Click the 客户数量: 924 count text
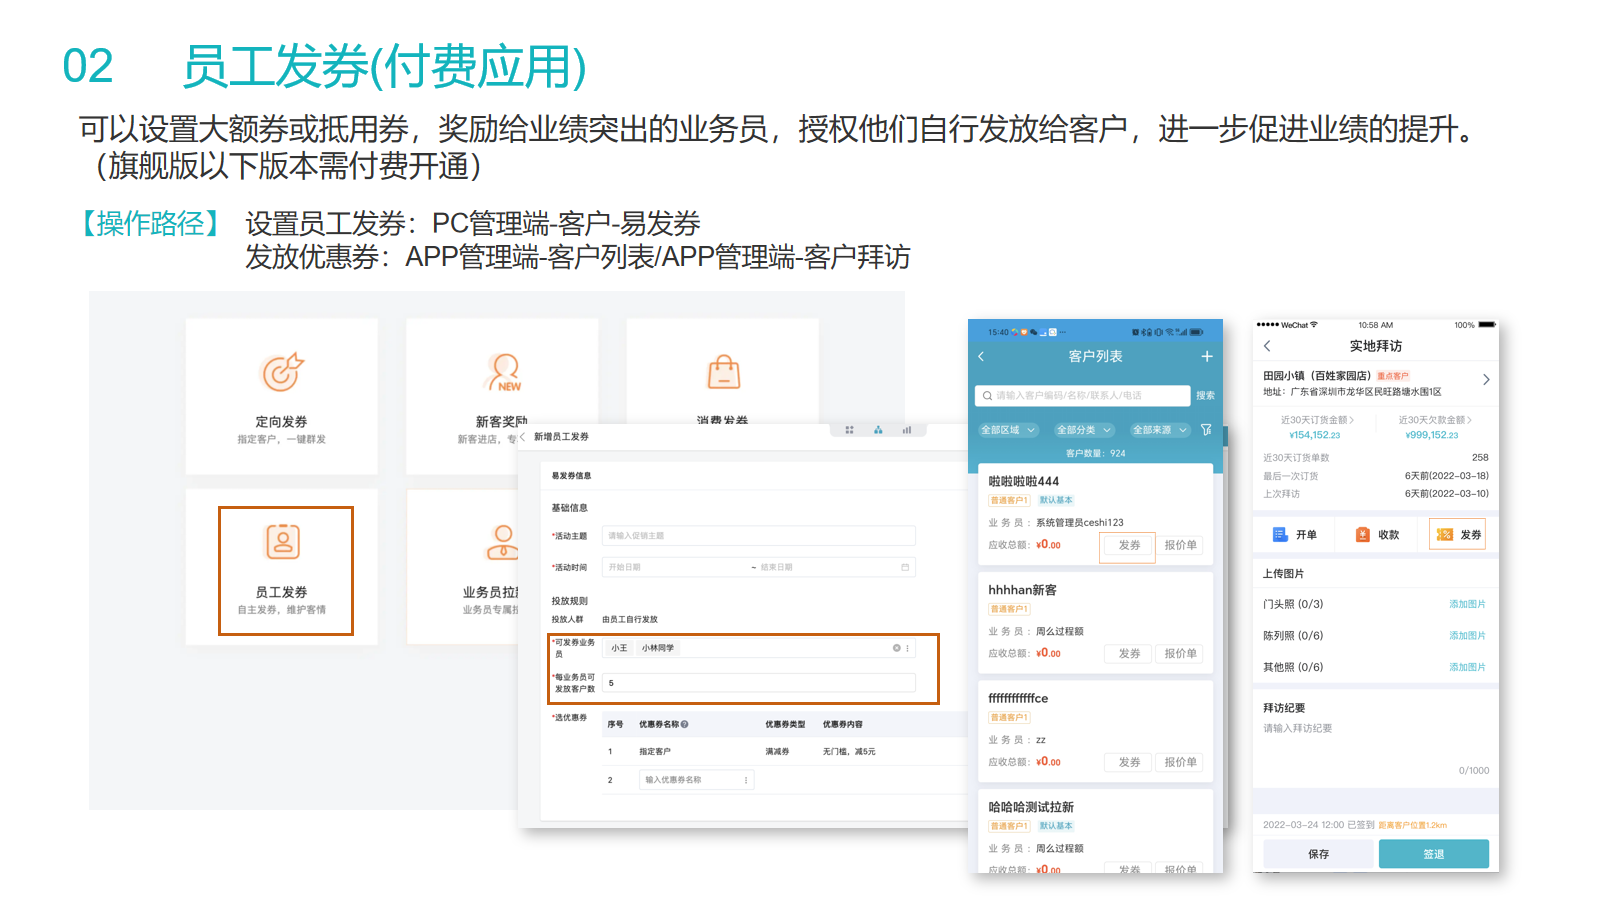 (1095, 453)
